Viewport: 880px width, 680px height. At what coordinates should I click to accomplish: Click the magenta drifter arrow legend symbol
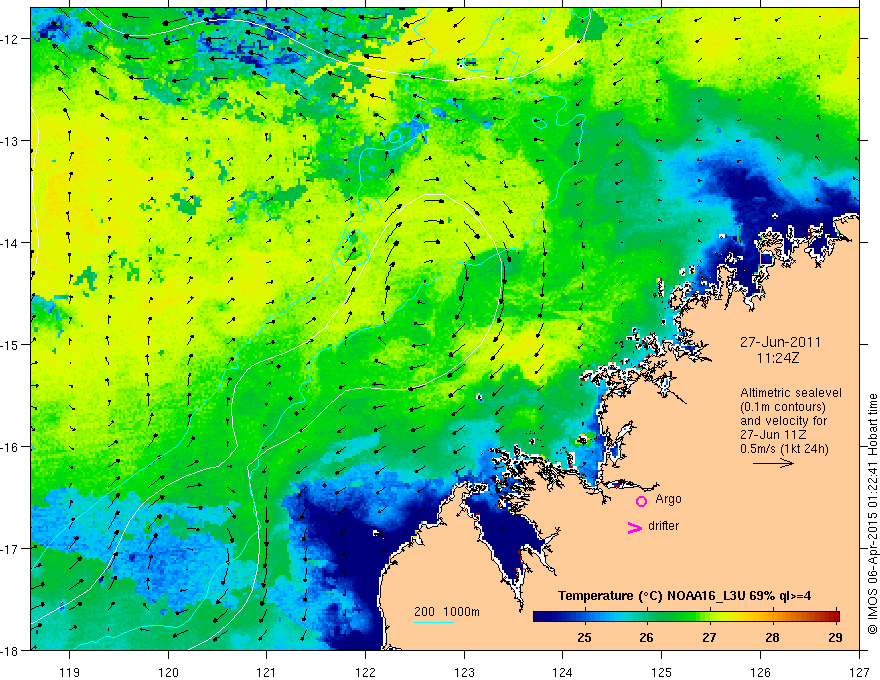(635, 527)
